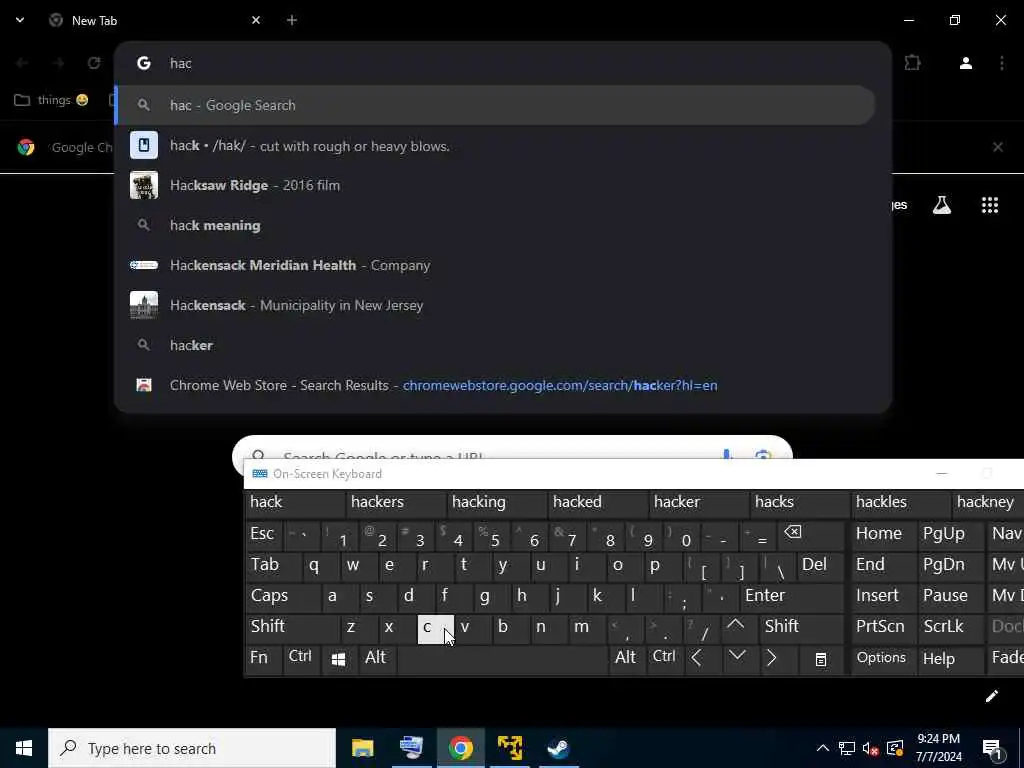Screen dimensions: 1024x768
Task: Open a new tab with plus button
Action: coord(292,20)
